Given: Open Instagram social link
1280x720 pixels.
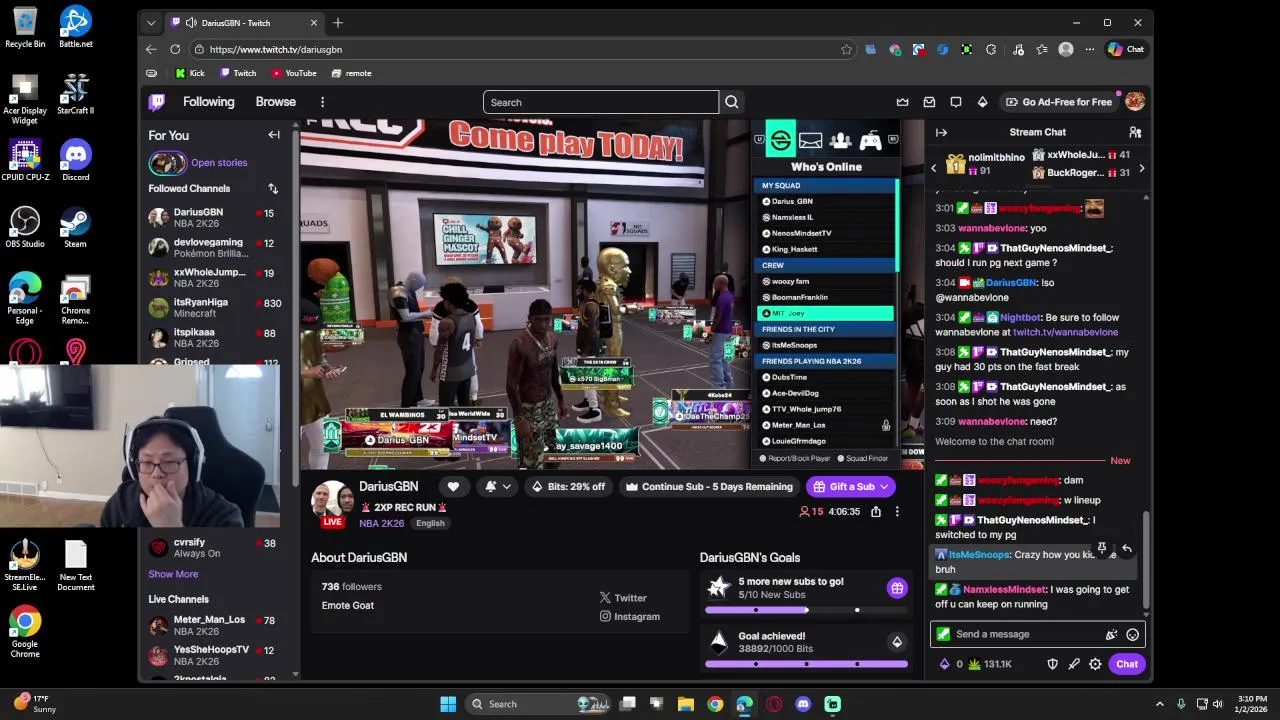Looking at the screenshot, I should (x=629, y=617).
